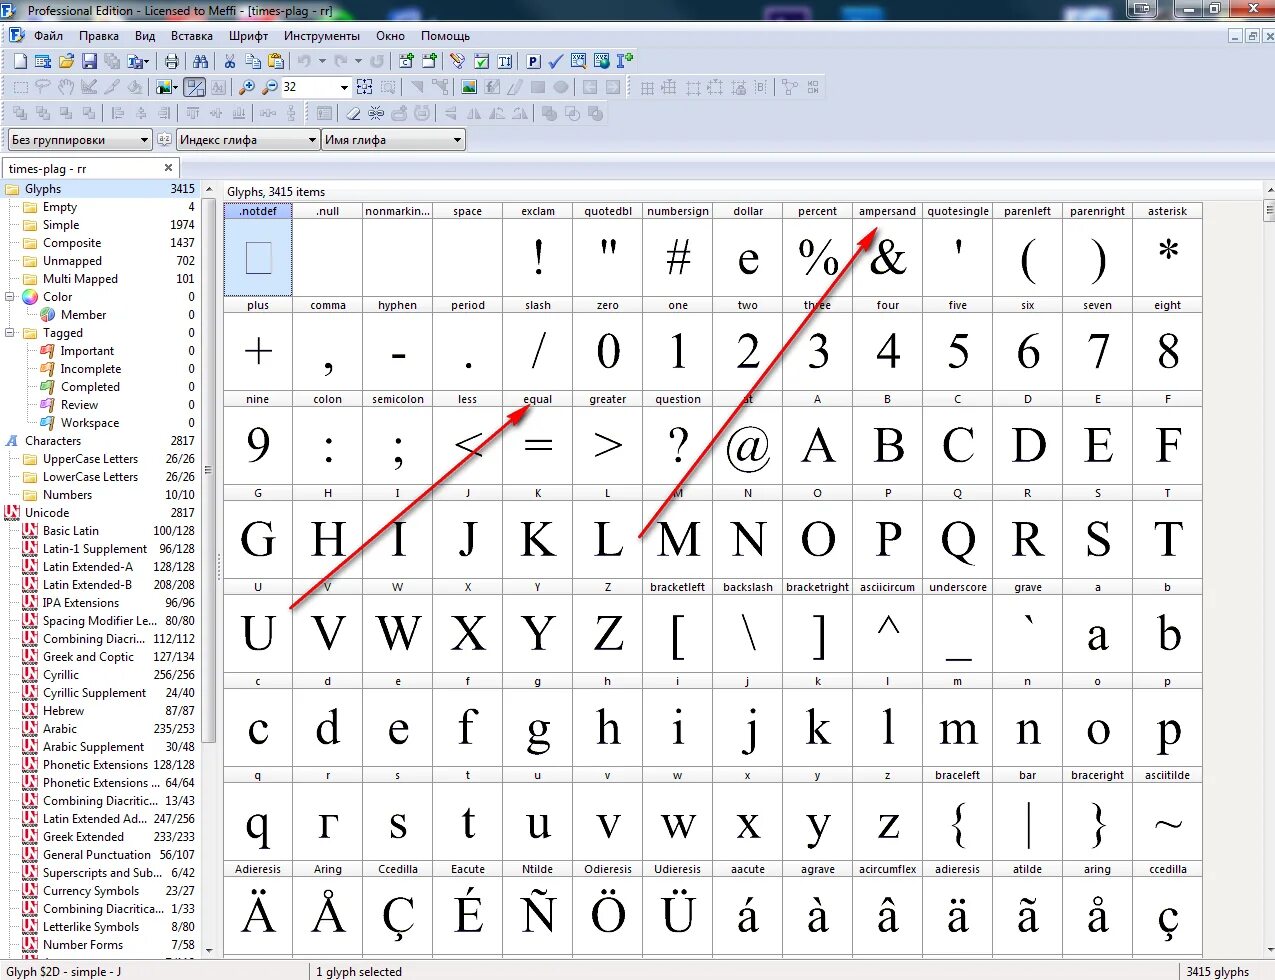Click the blue checkmark Test font icon
Screen dimensions: 1275x980
pyautogui.click(x=556, y=61)
